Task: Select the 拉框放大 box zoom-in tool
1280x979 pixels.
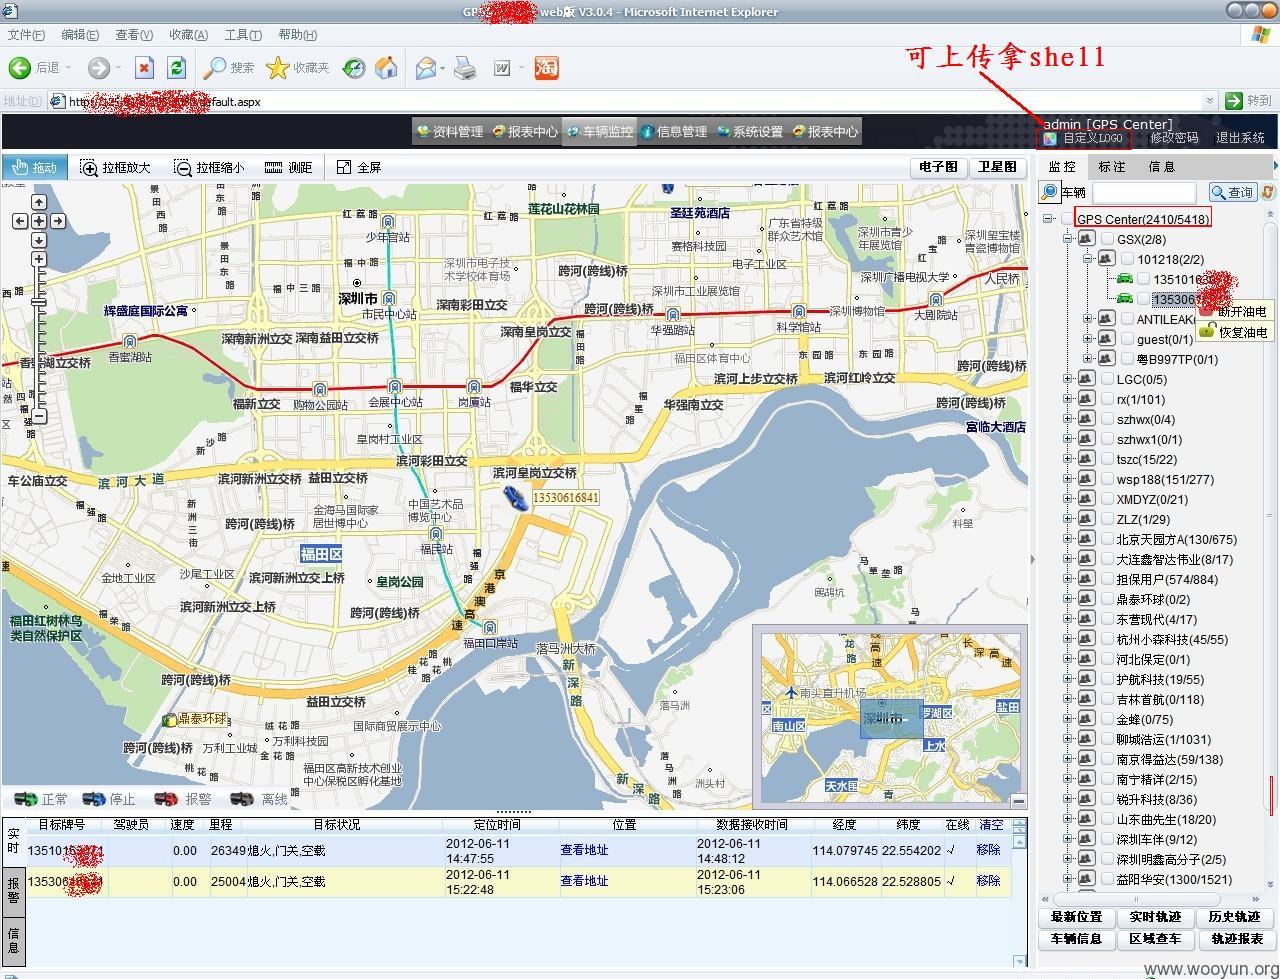Action: pyautogui.click(x=115, y=167)
